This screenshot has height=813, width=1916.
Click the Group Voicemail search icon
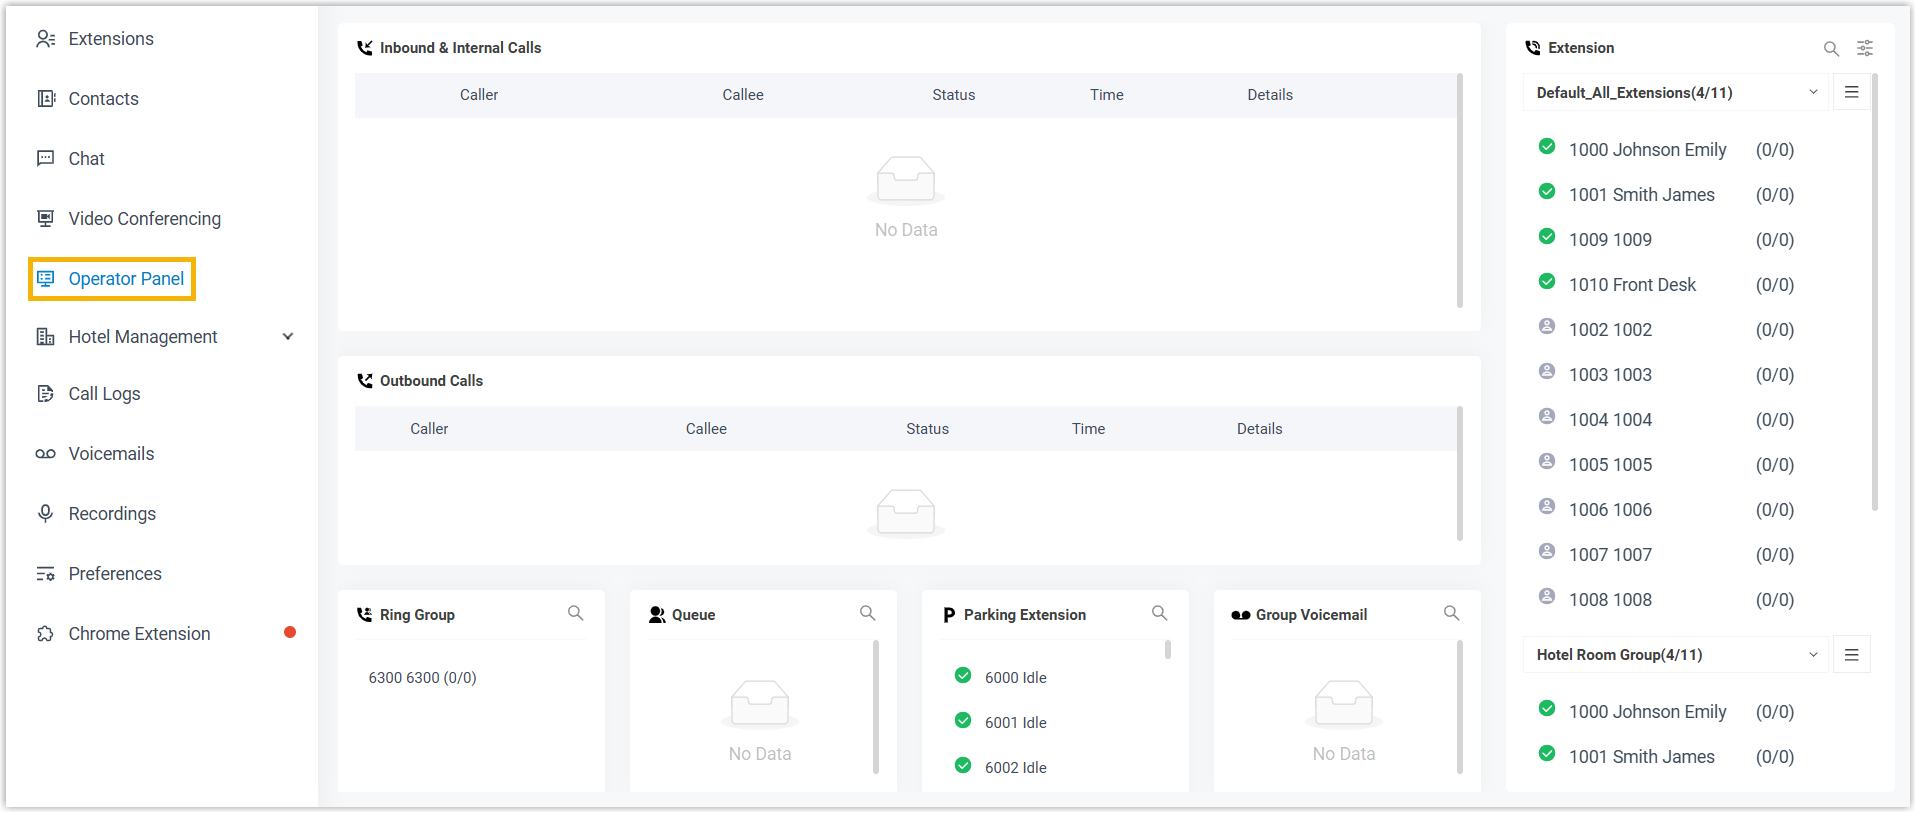tap(1451, 613)
